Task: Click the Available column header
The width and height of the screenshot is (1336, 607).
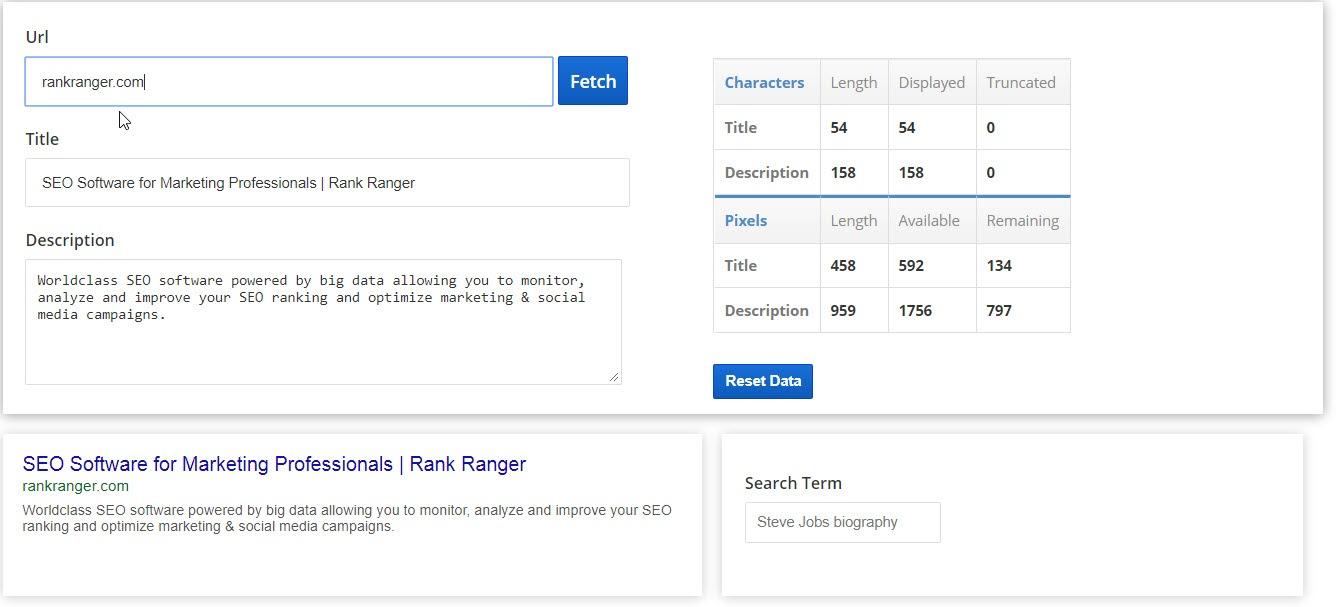Action: (x=929, y=221)
